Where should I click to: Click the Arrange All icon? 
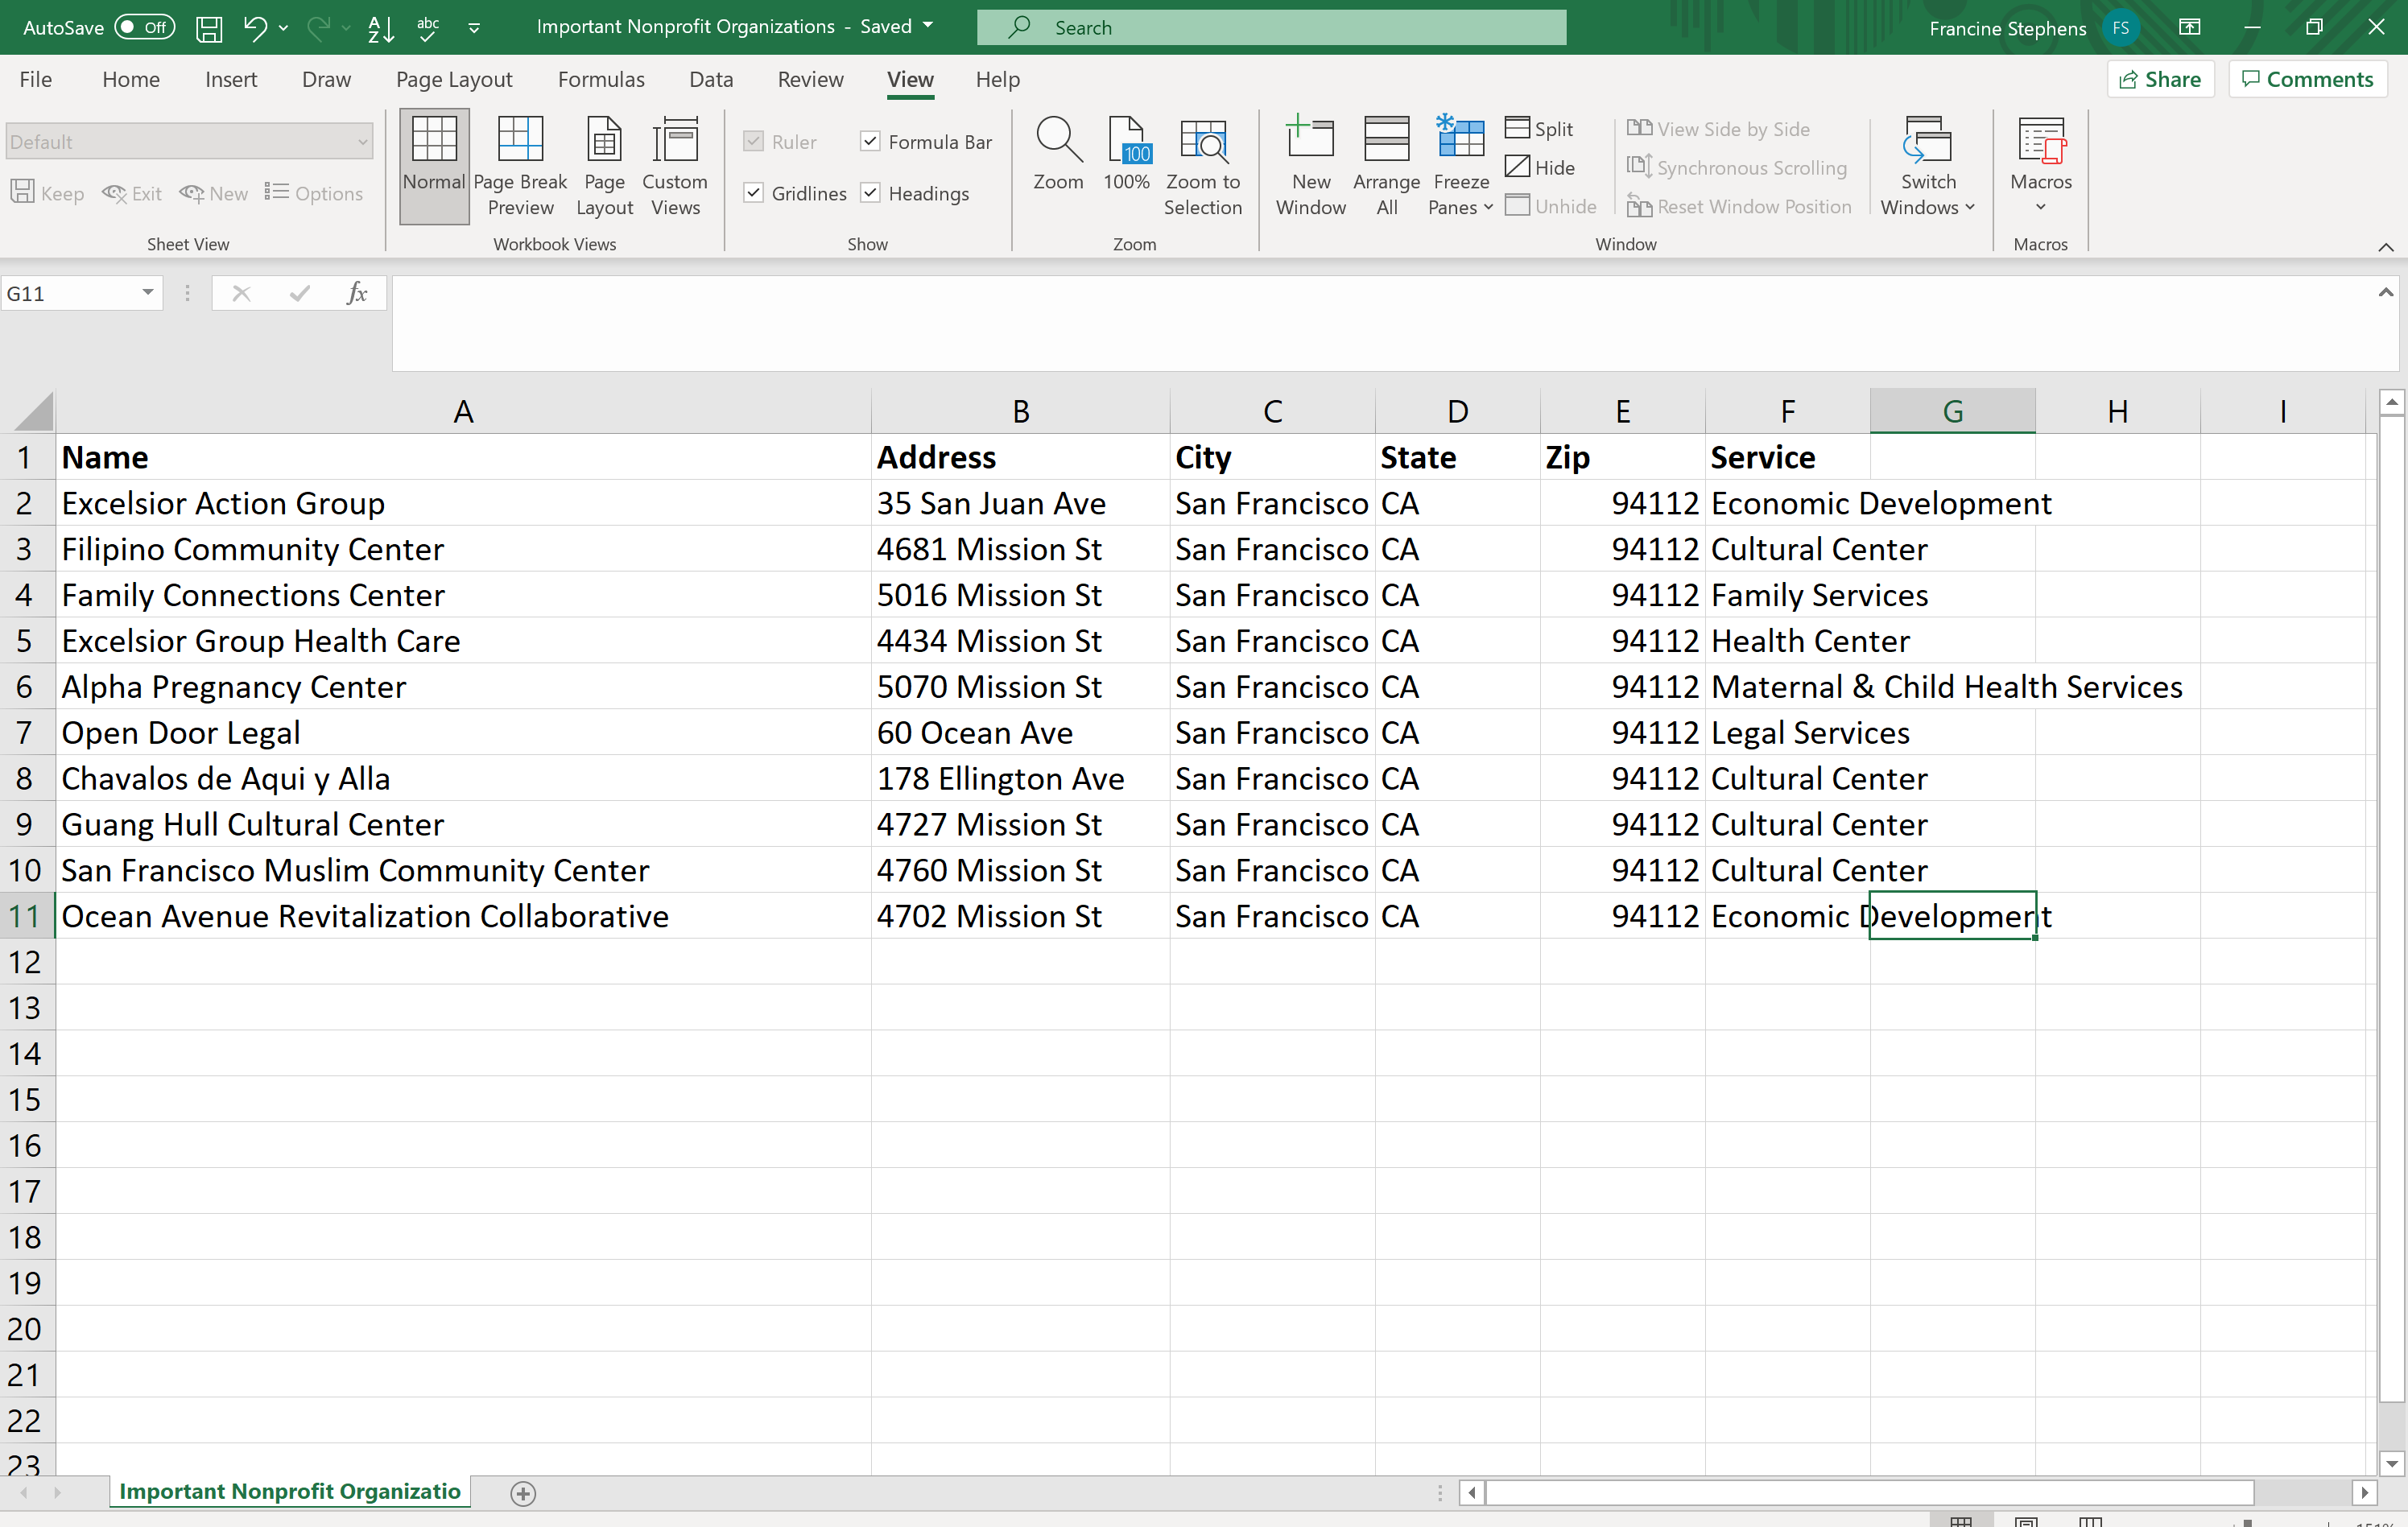click(x=1386, y=140)
